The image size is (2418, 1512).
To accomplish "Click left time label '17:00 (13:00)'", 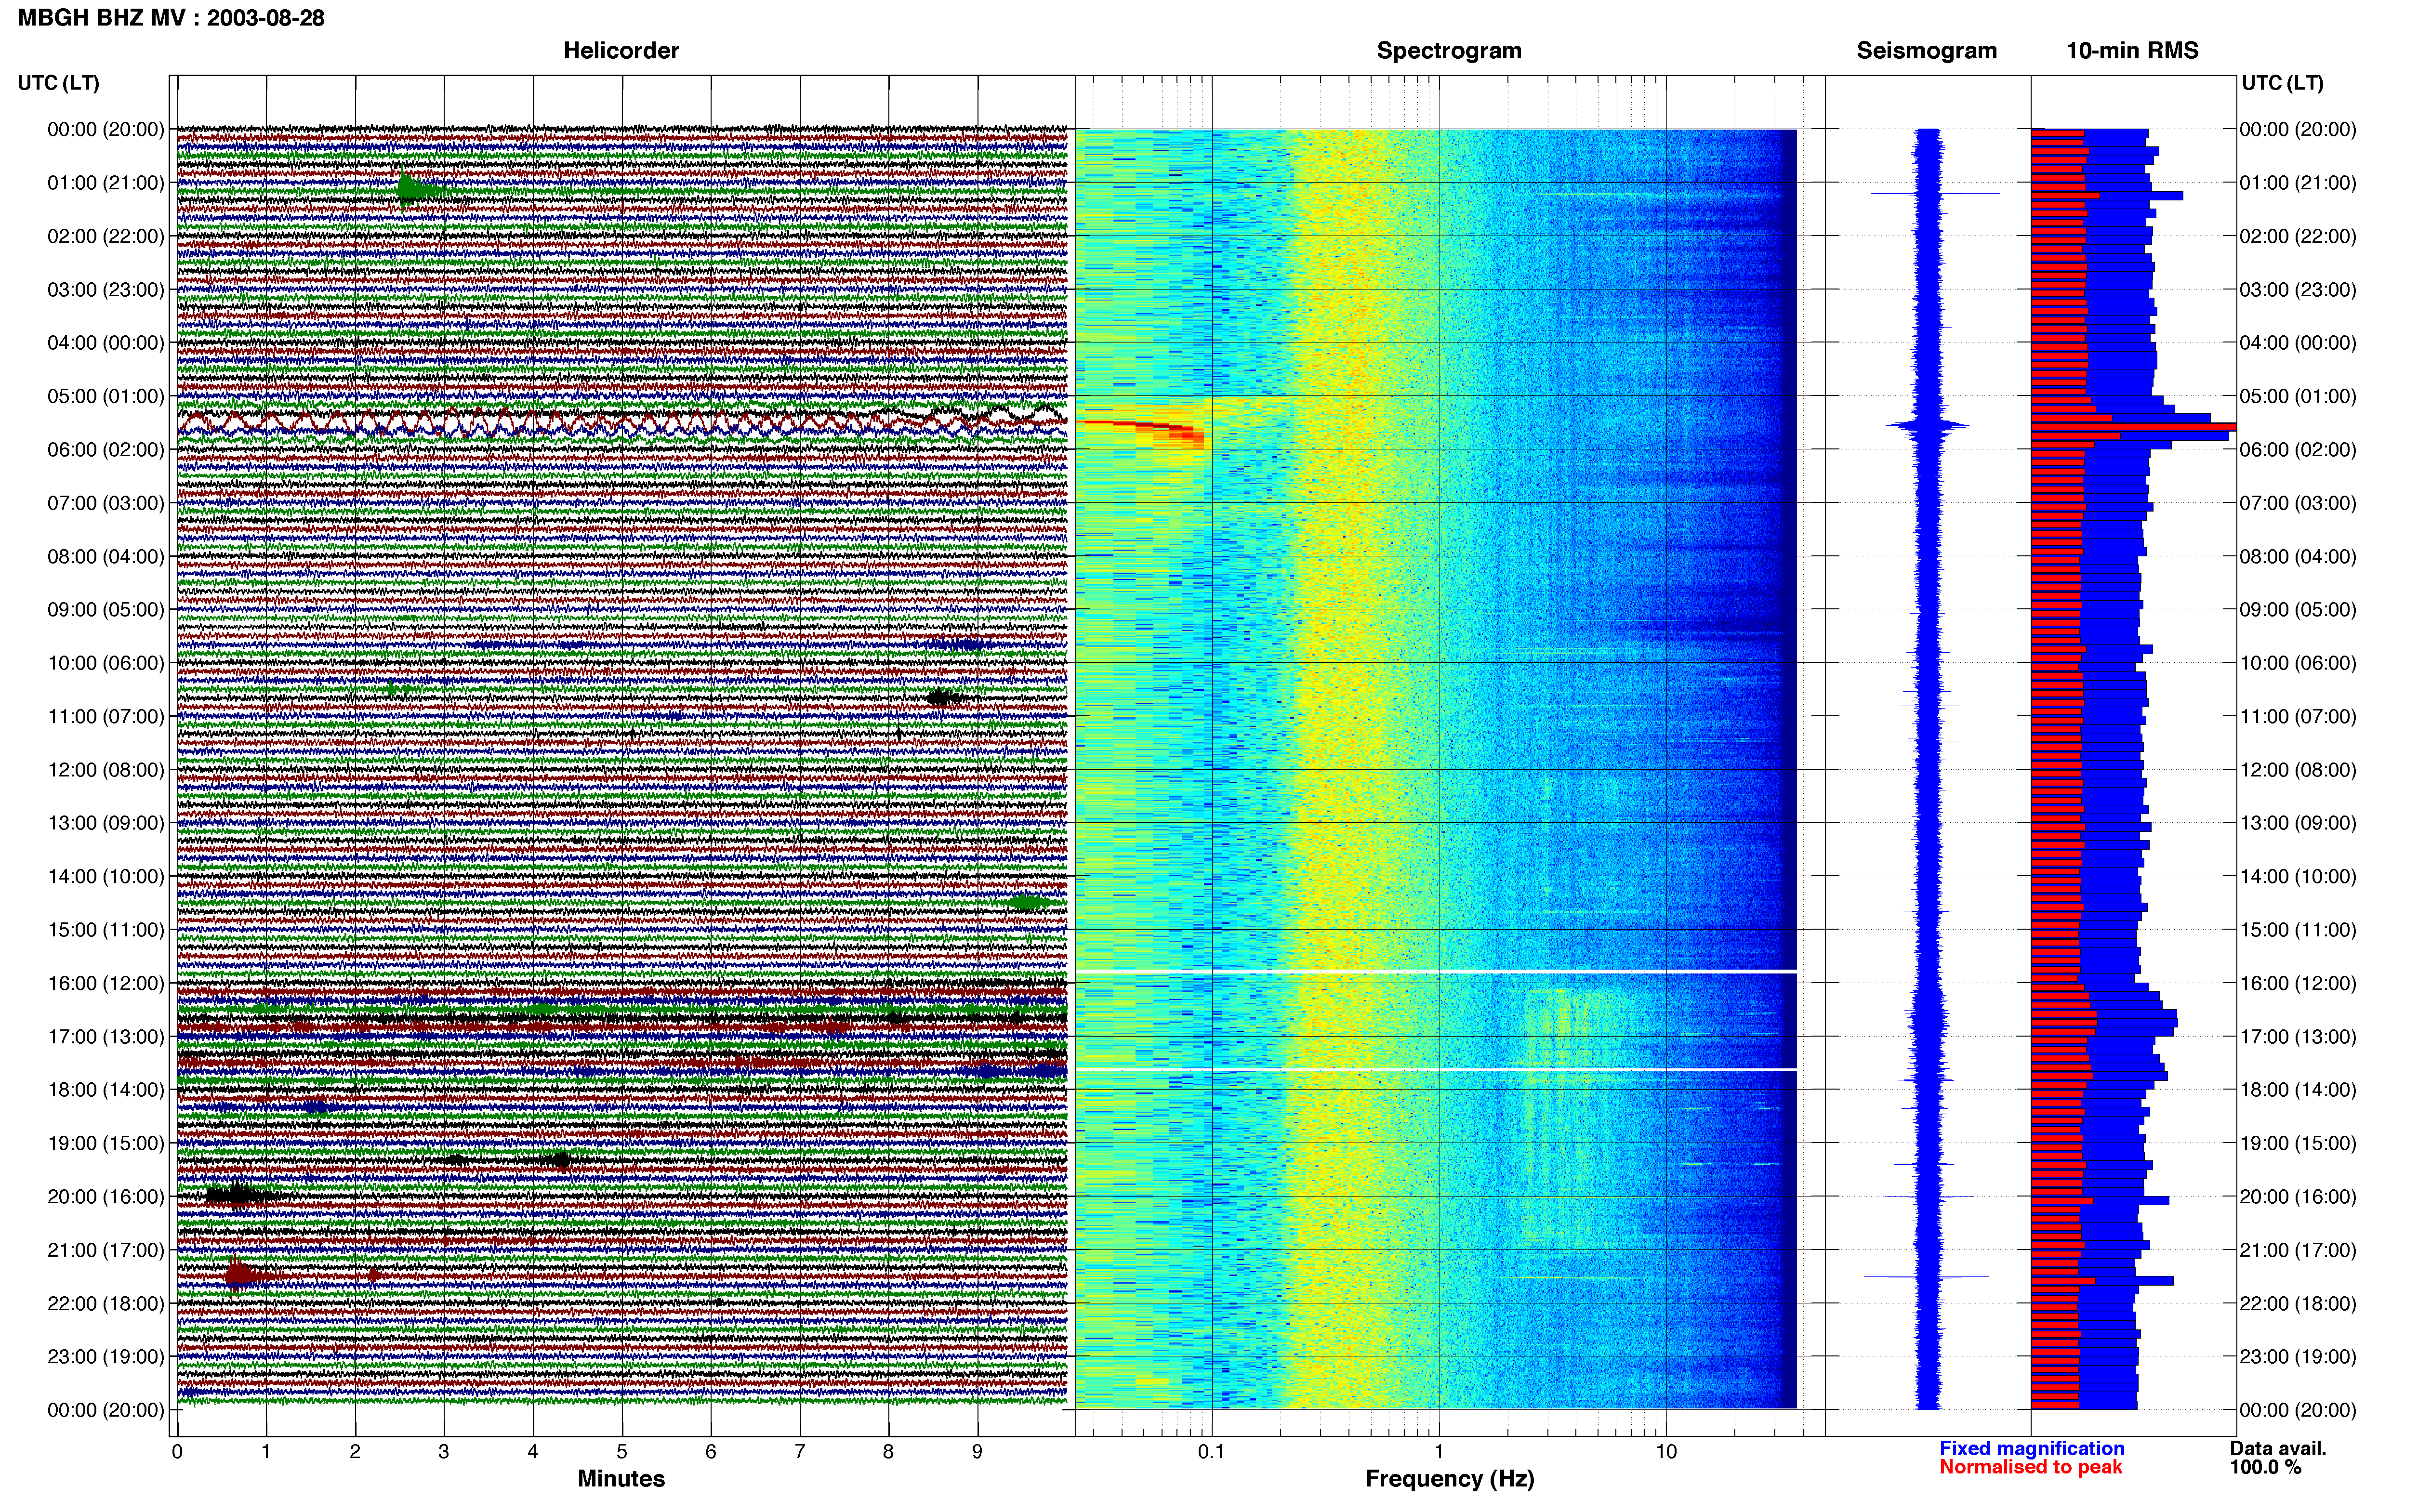I will point(105,1037).
